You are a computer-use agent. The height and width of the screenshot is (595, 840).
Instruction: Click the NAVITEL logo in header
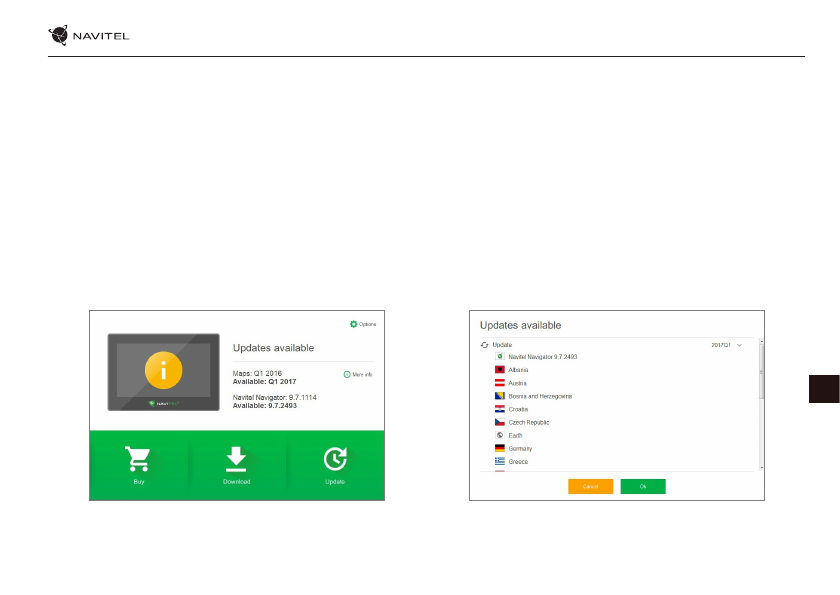(89, 37)
